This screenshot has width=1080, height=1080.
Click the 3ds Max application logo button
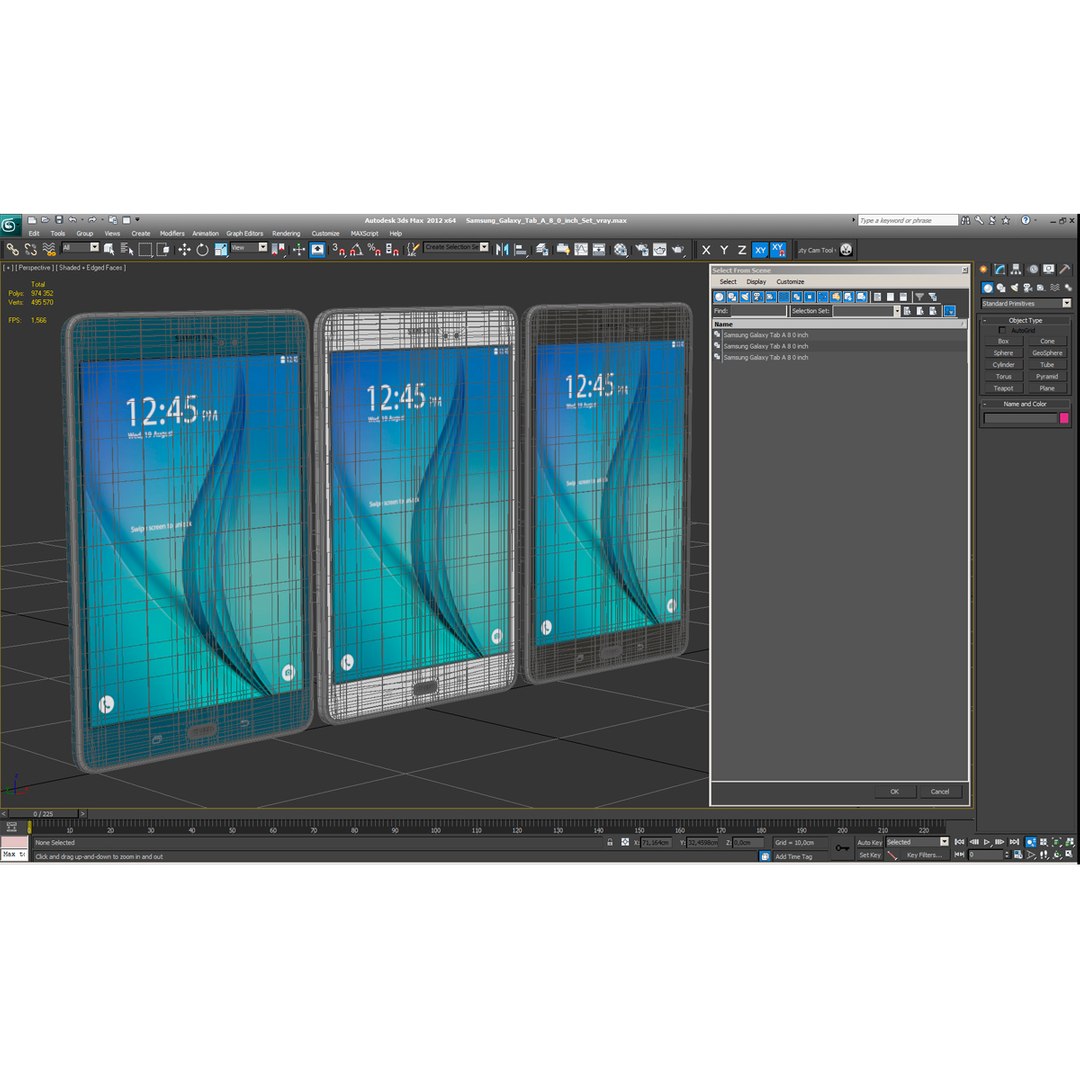(9, 225)
